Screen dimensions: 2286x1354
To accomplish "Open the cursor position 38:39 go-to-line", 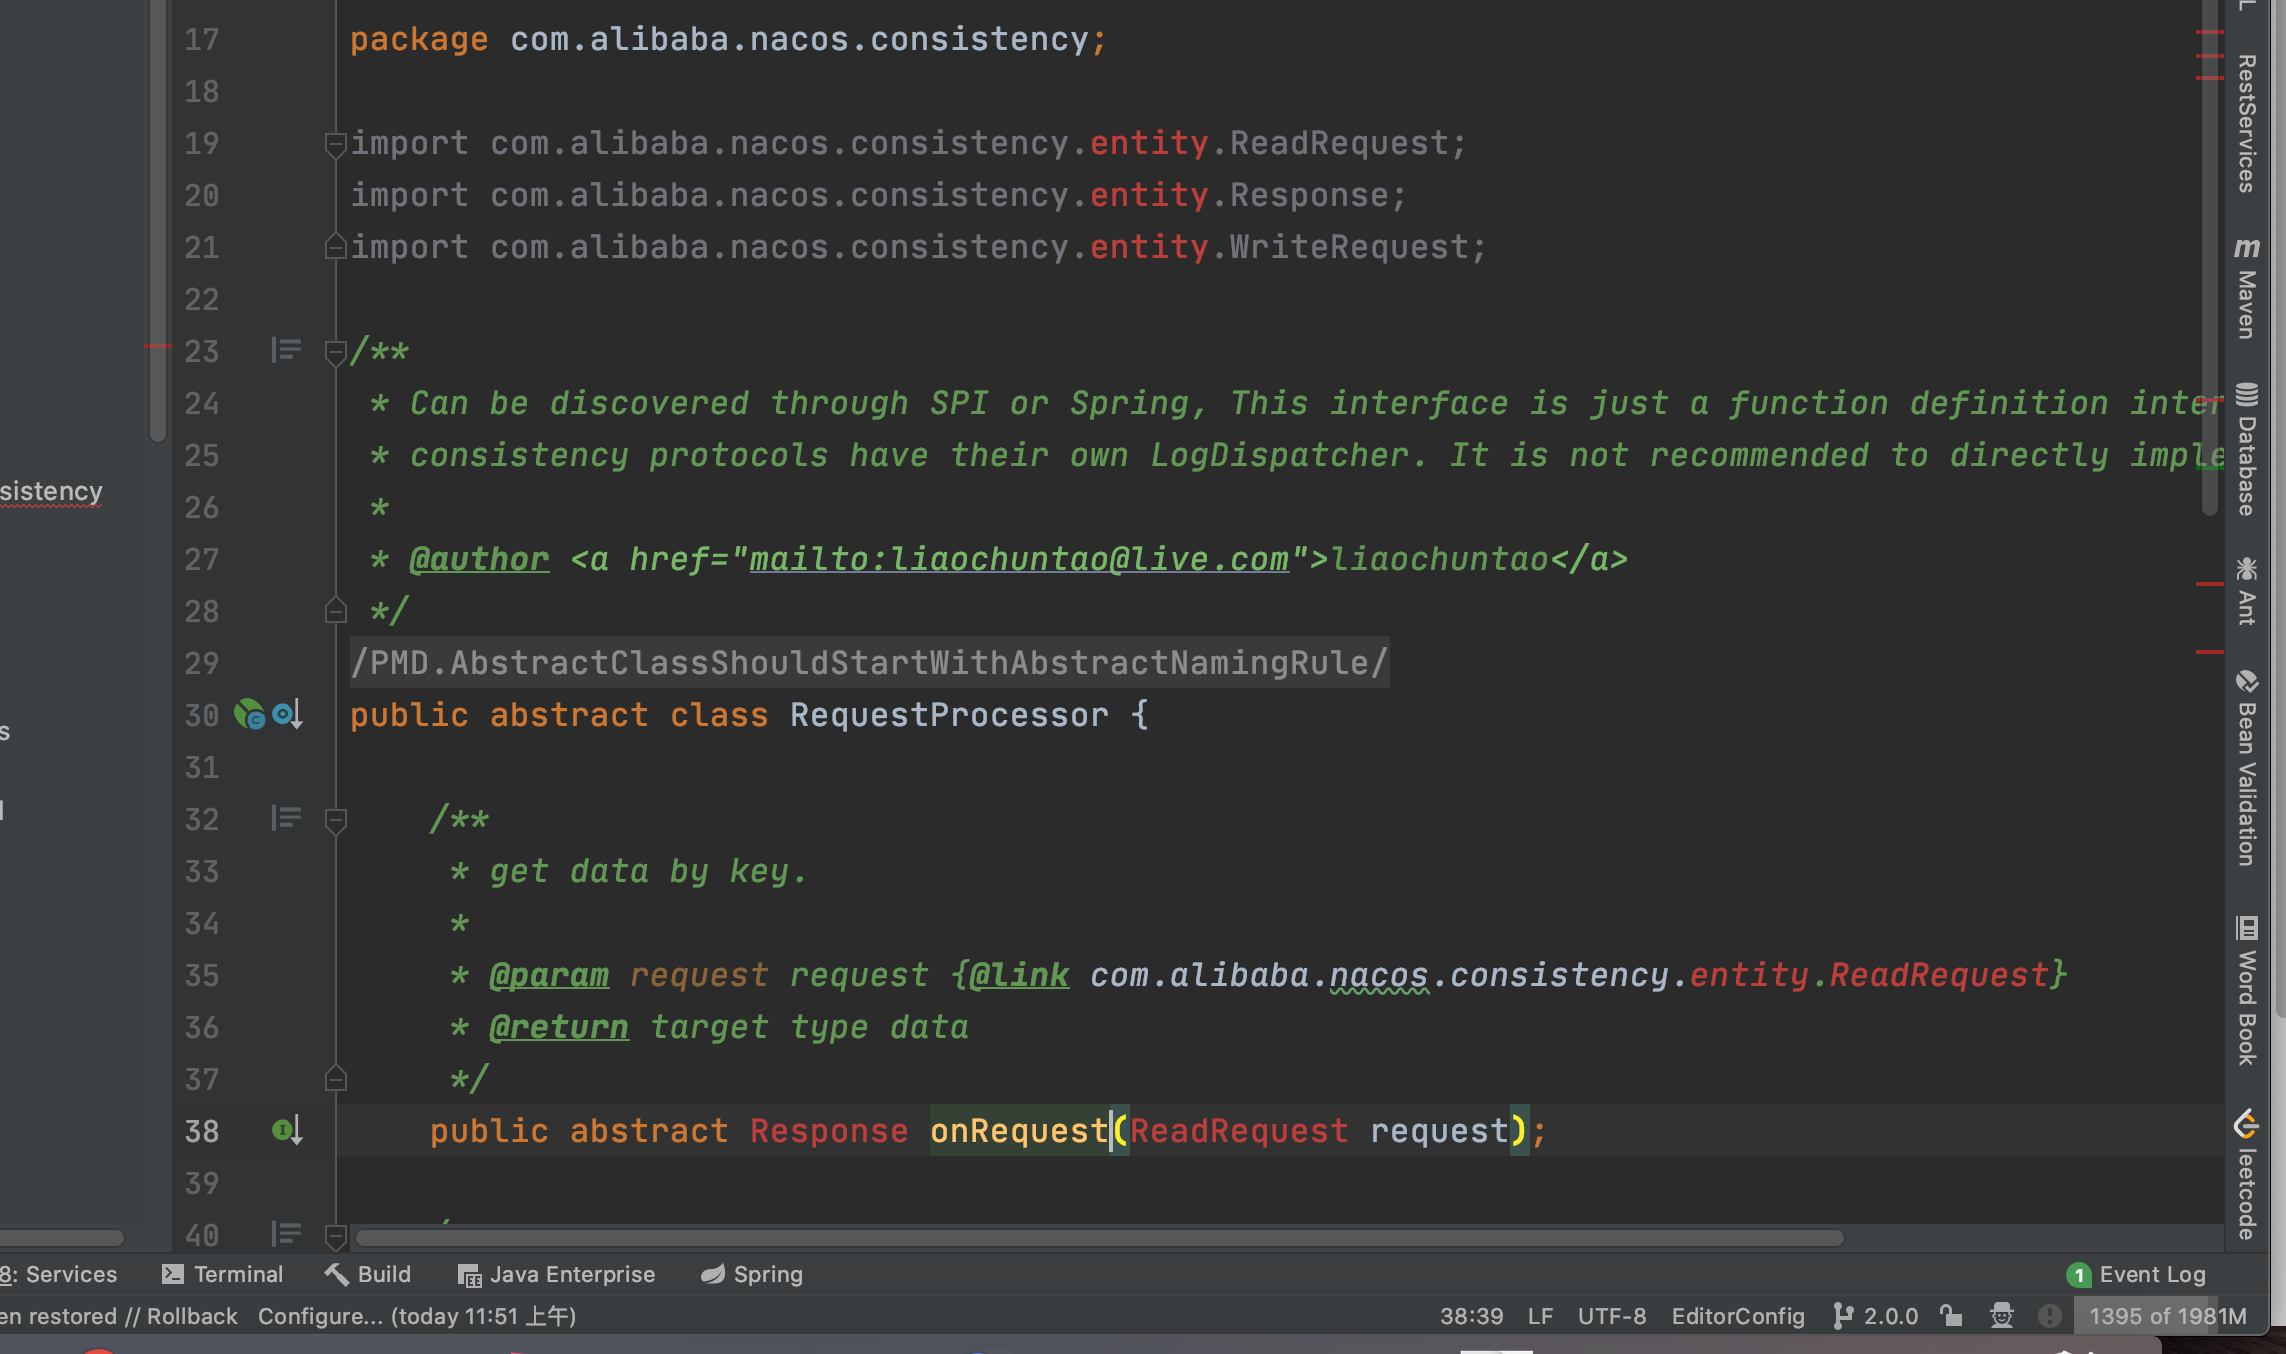I will tap(1471, 1316).
